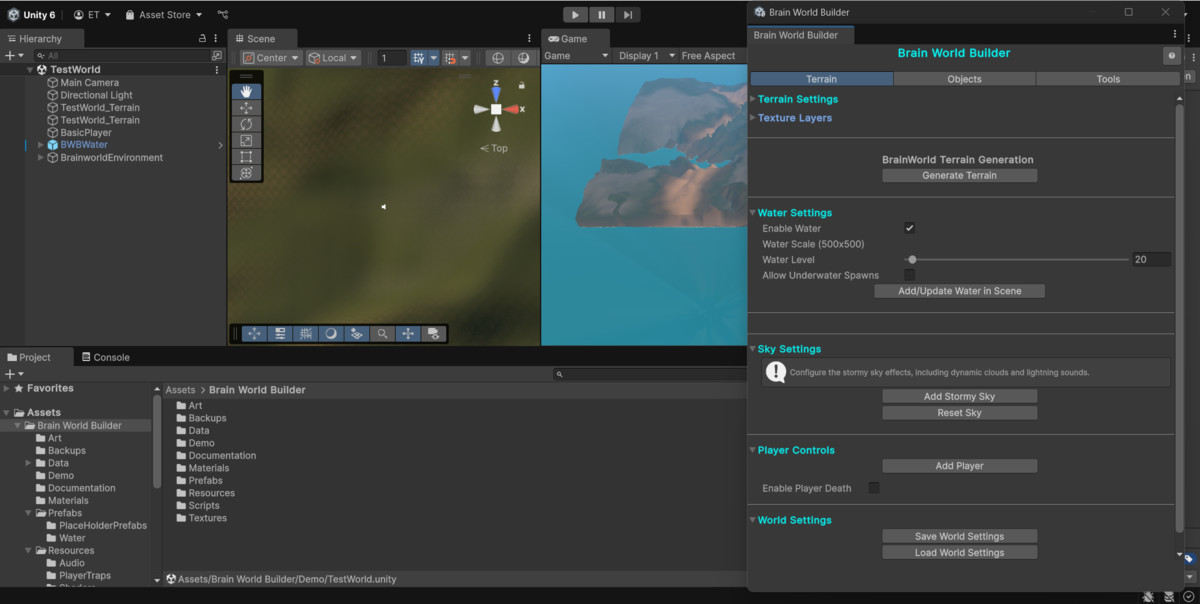Play the game with Play button
Viewport: 1200px width, 604px height.
(575, 15)
